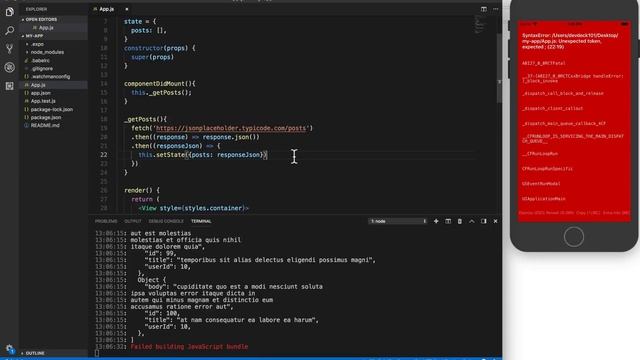Switch to the Problems tab
Viewport: 640px width, 360px height.
(x=106, y=221)
